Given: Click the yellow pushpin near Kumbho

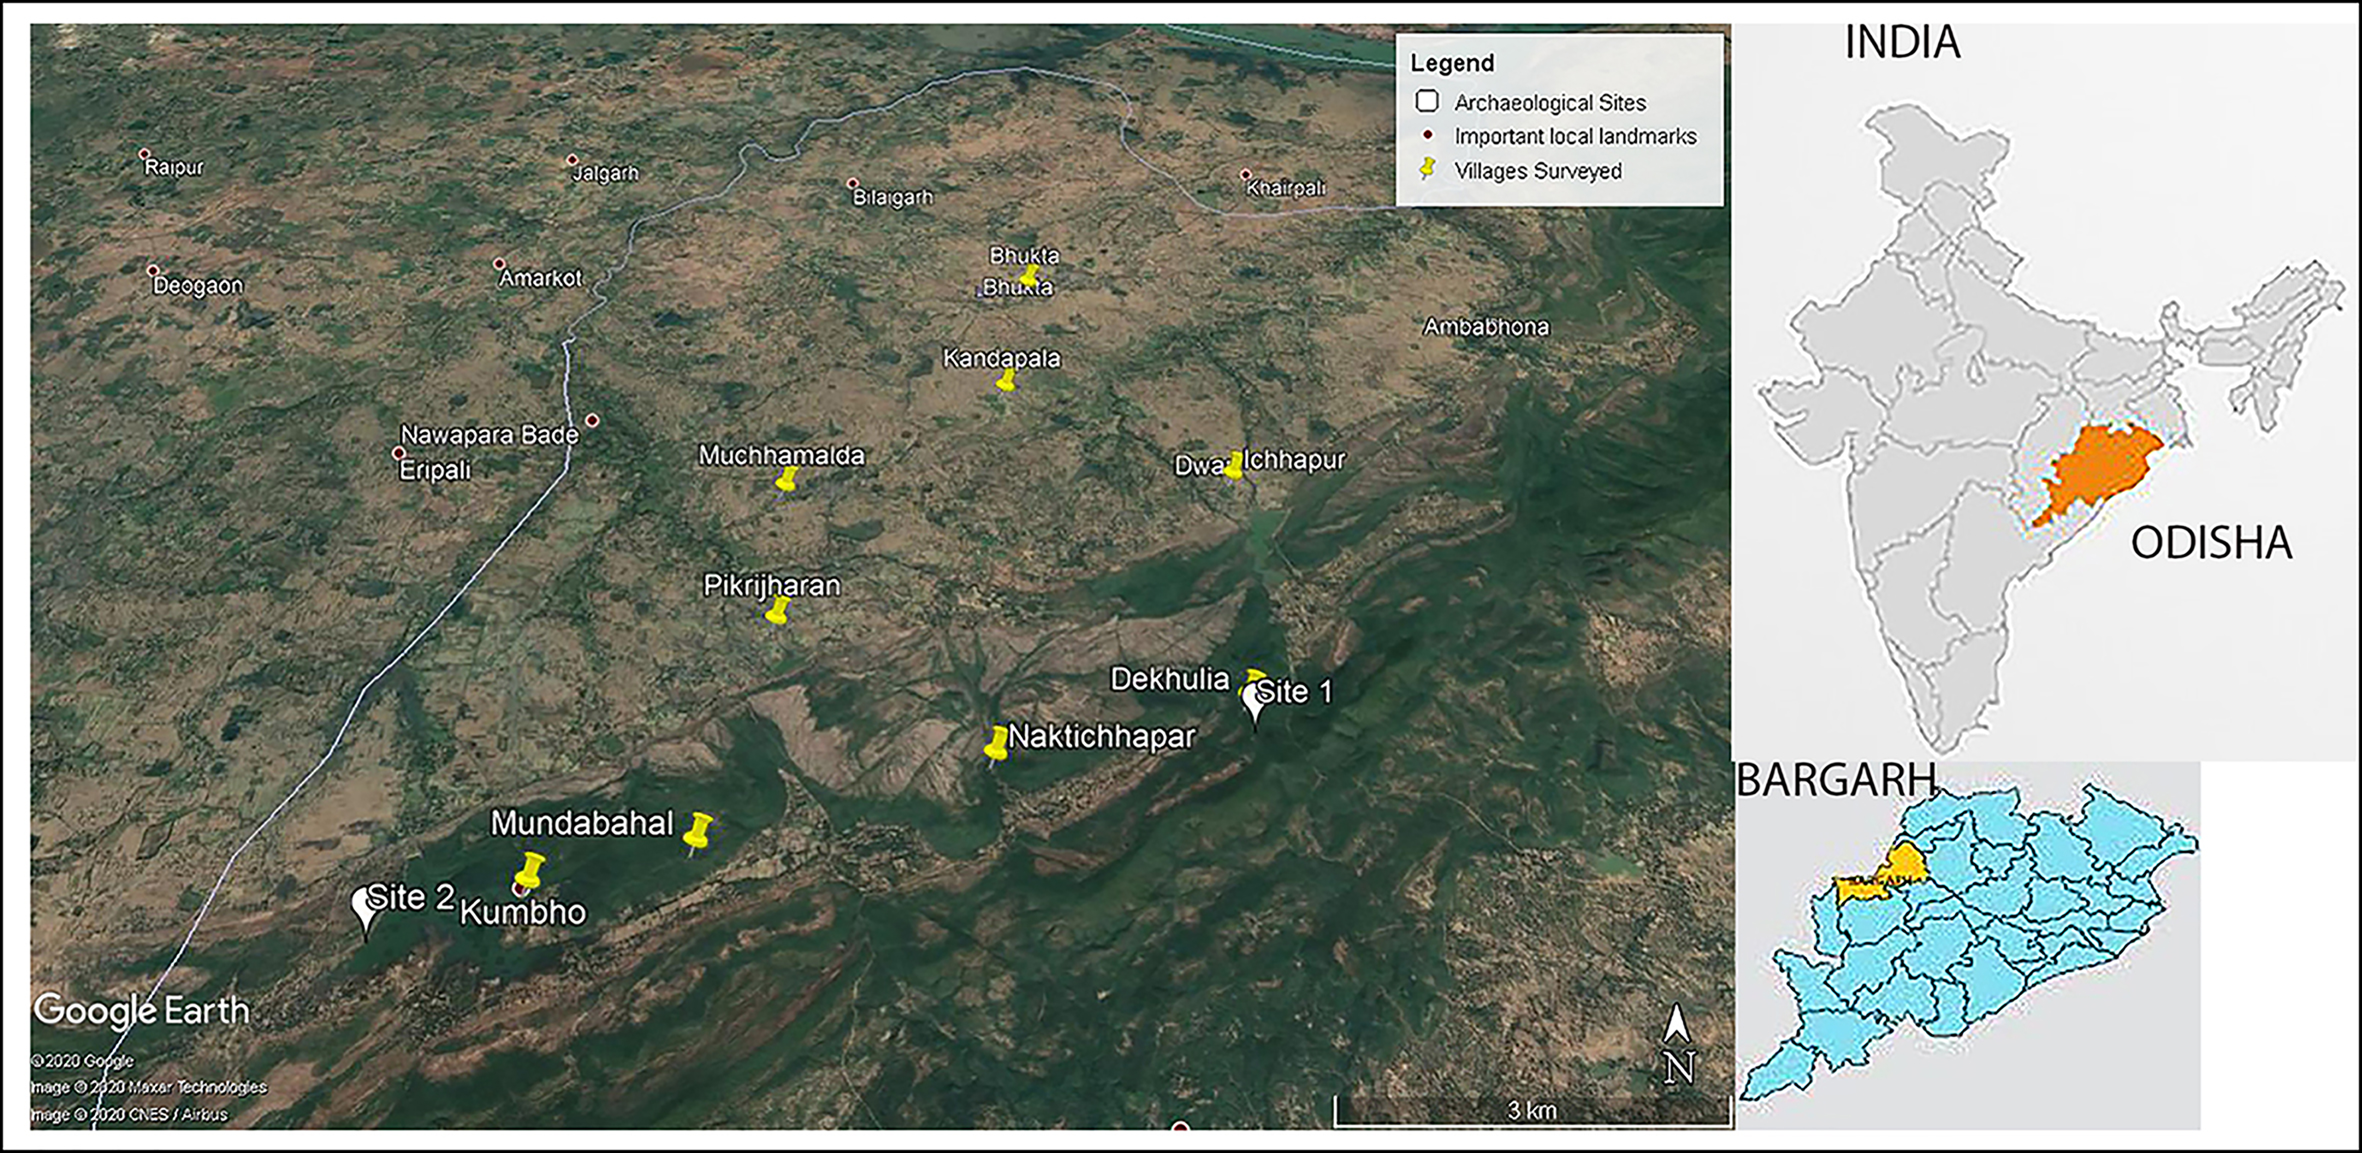Looking at the screenshot, I should coord(531,869).
